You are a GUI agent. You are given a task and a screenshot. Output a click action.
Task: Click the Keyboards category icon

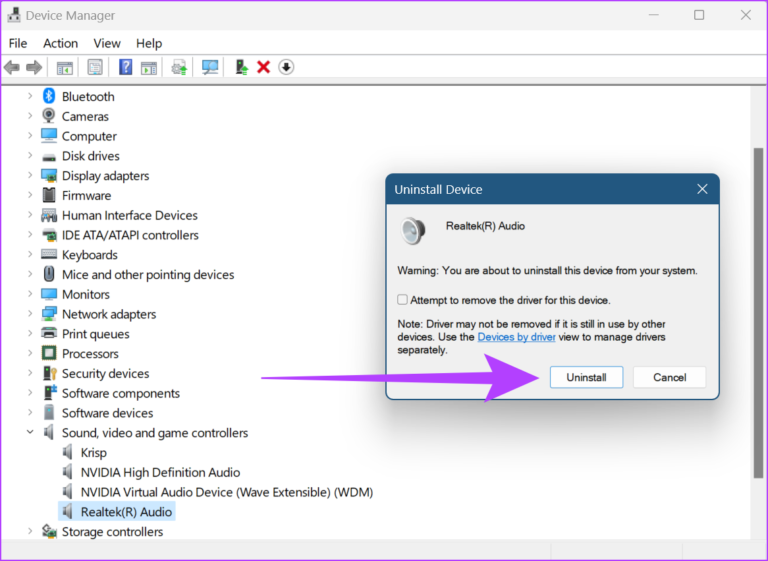tap(48, 254)
